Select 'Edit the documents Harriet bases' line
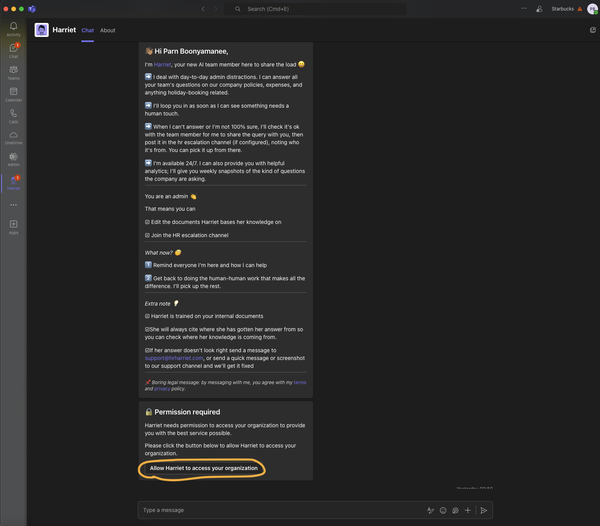The image size is (600, 526). (216, 222)
